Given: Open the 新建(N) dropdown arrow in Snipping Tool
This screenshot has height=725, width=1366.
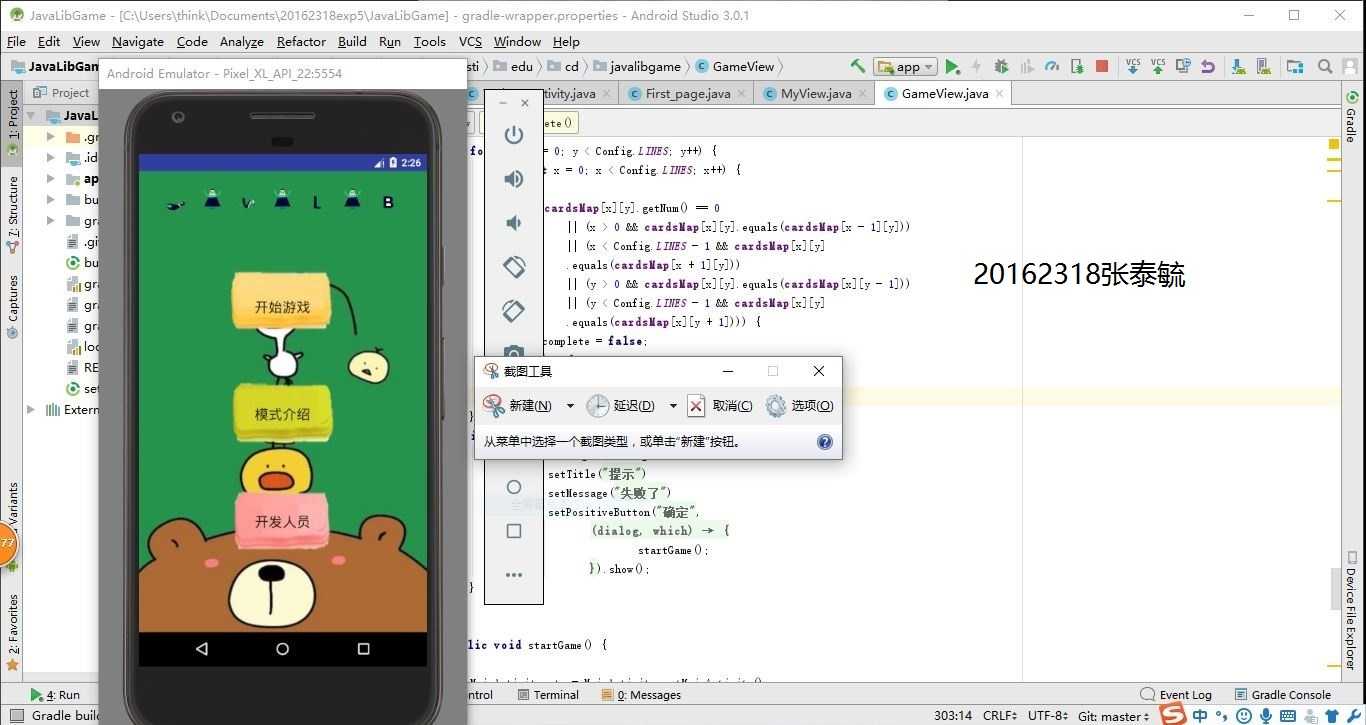Looking at the screenshot, I should click(570, 405).
